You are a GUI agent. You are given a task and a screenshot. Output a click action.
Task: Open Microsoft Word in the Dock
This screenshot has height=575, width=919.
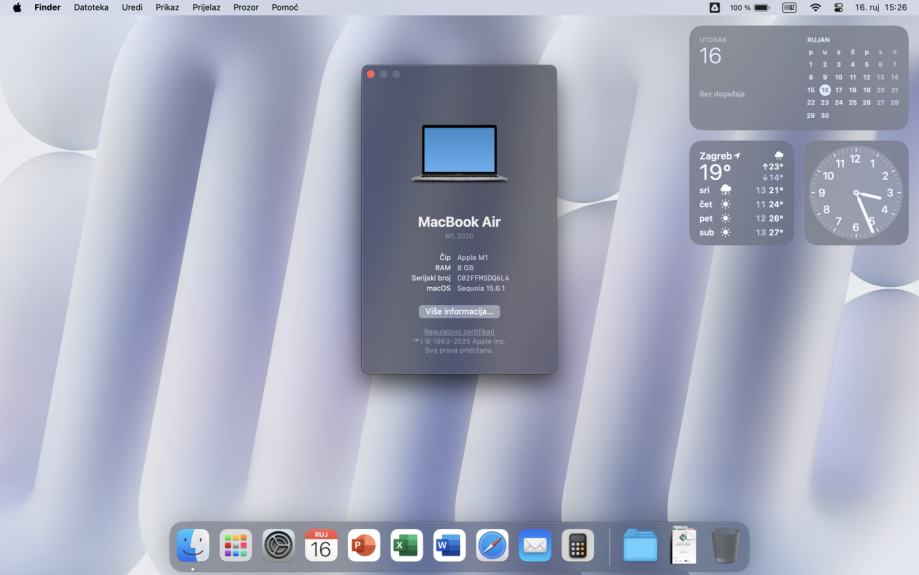[x=449, y=545]
